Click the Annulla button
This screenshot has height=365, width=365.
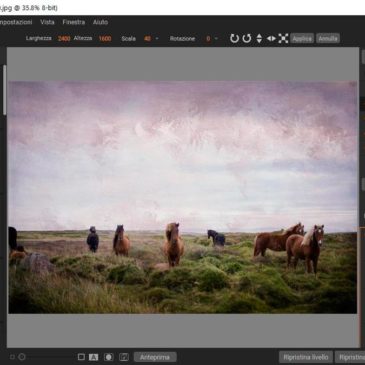point(328,39)
